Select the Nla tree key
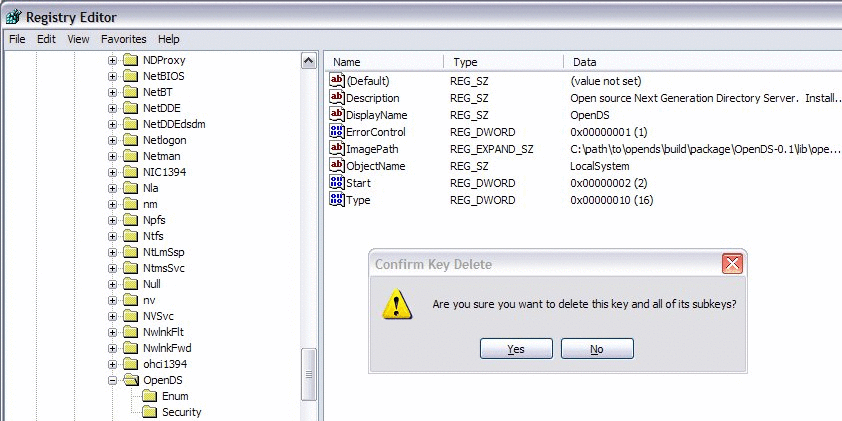 tap(150, 188)
